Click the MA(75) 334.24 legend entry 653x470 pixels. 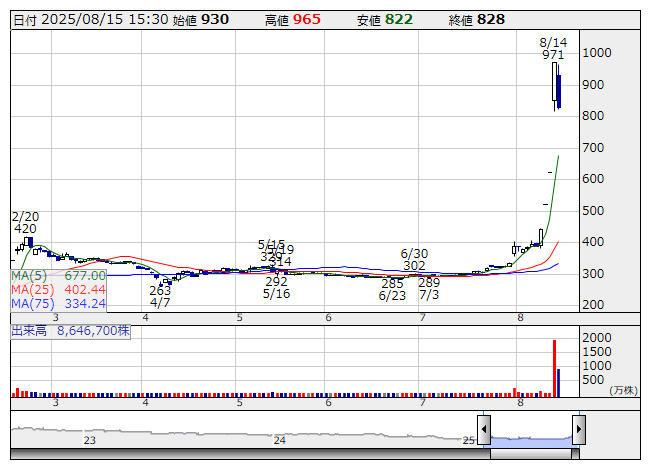[x=58, y=304]
